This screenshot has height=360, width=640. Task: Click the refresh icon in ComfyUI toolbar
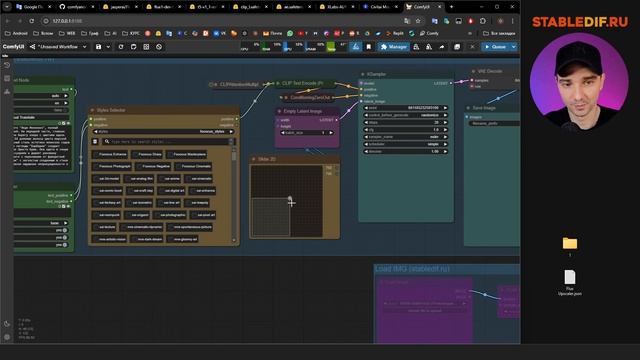point(121,47)
